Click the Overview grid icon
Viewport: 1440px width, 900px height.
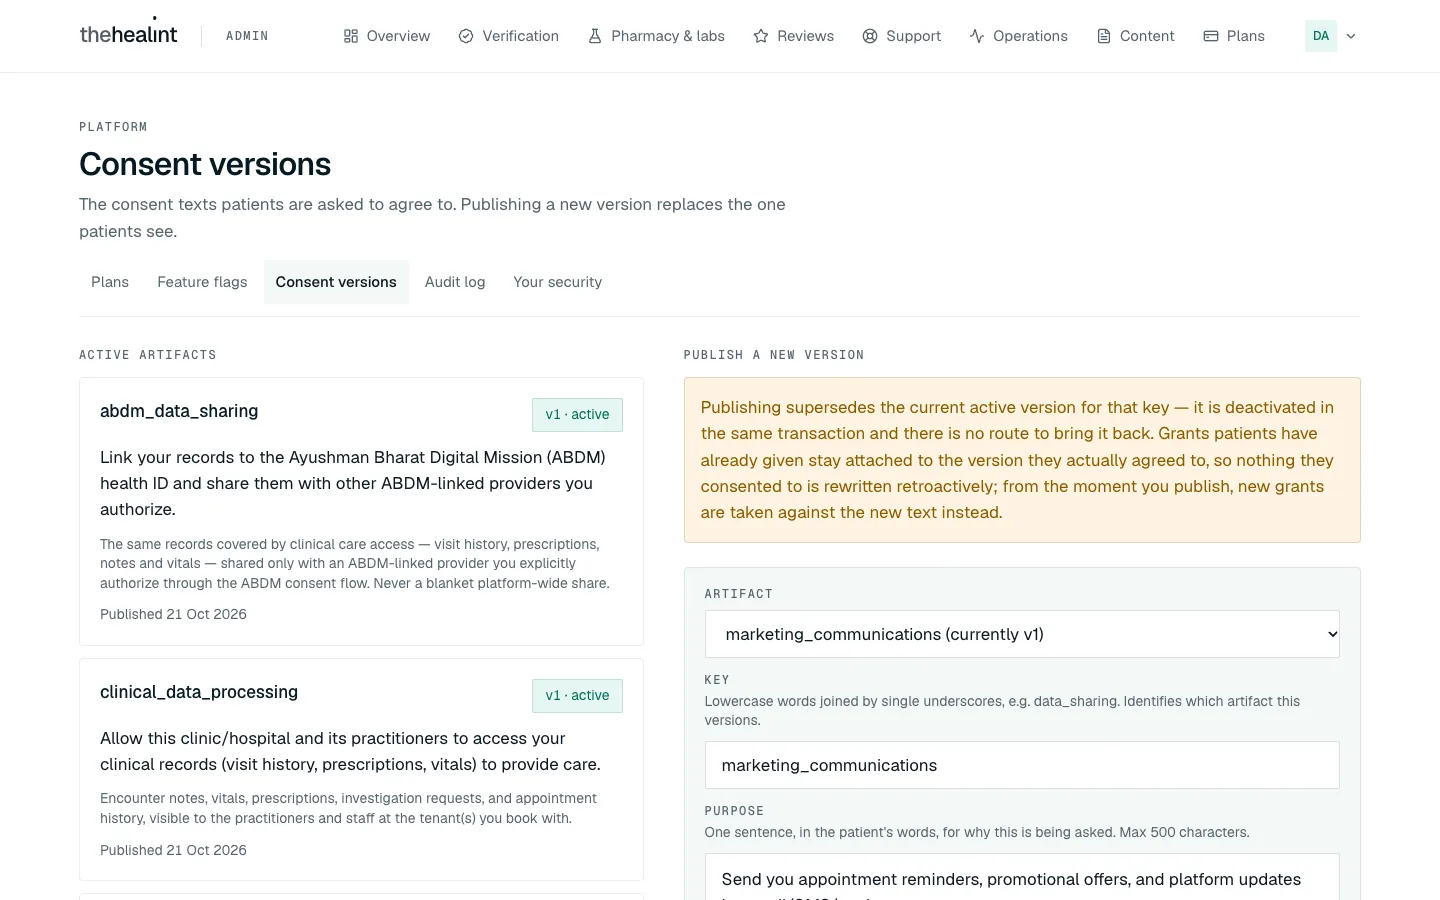[351, 36]
